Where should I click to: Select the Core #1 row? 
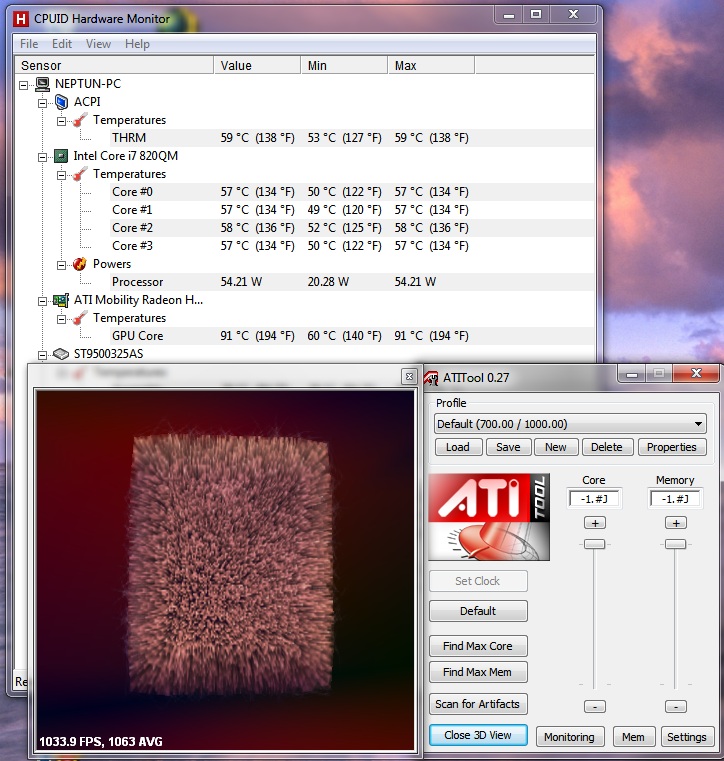[x=352, y=210]
